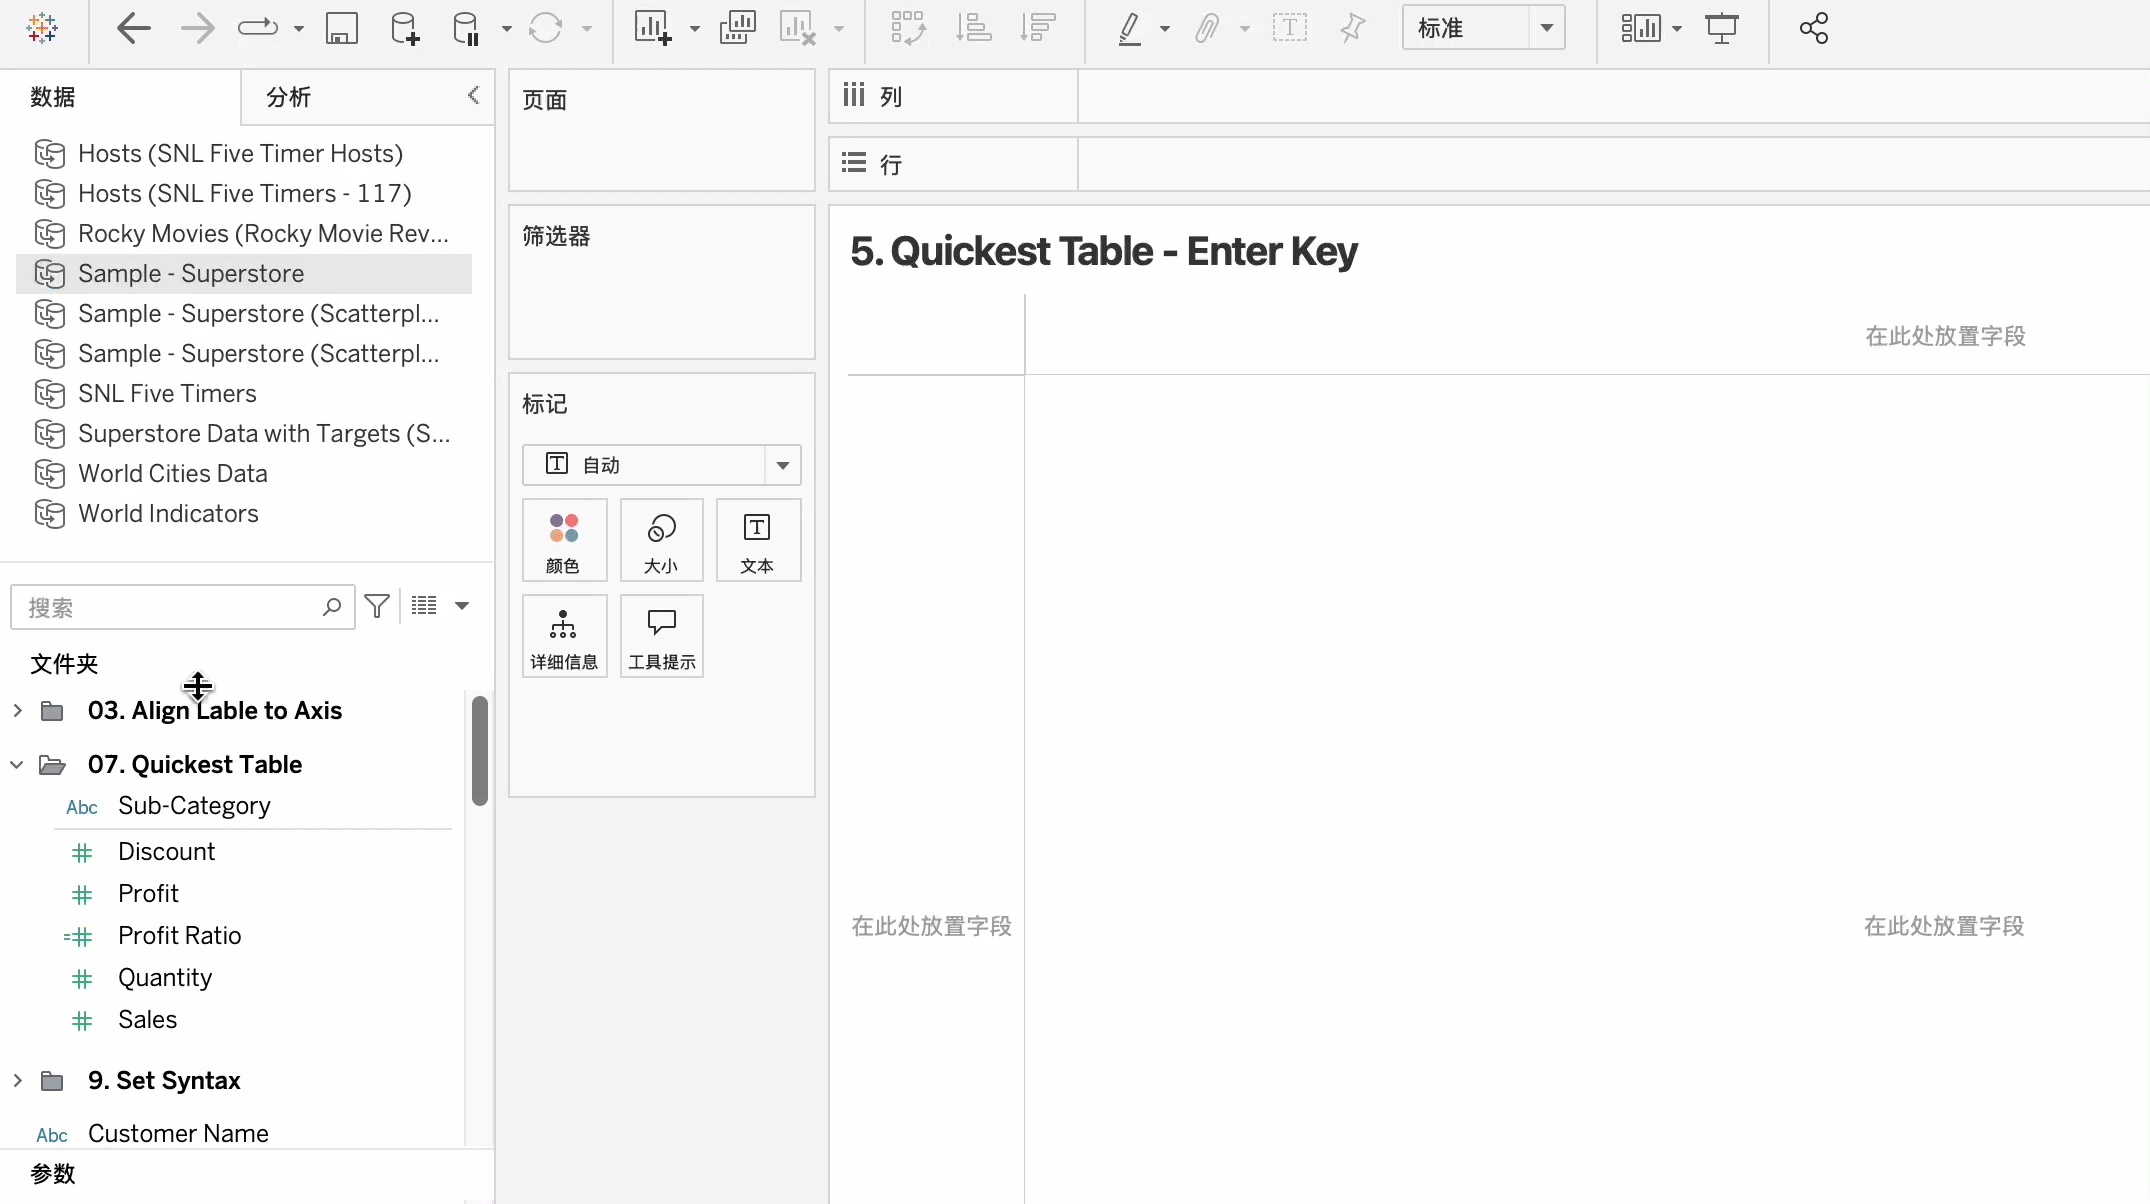Image resolution: width=2150 pixels, height=1204 pixels.
Task: Click the filter fields funnel icon
Action: [377, 606]
